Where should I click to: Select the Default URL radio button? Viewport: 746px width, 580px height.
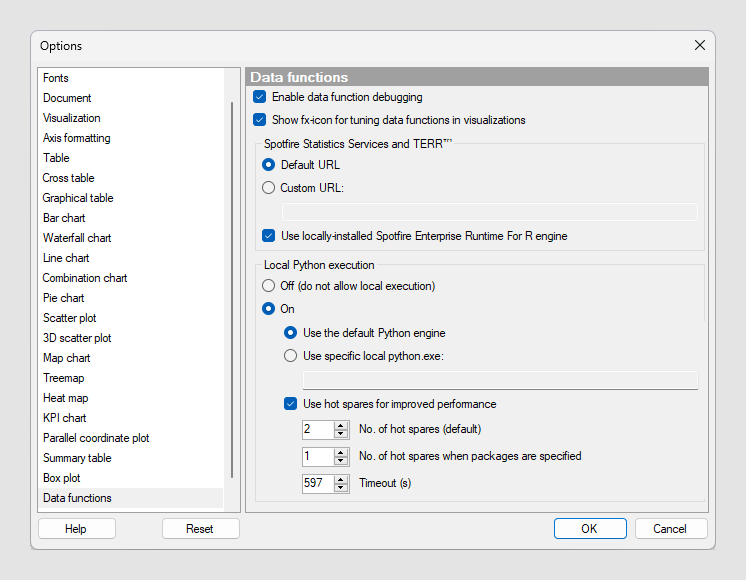[268, 165]
